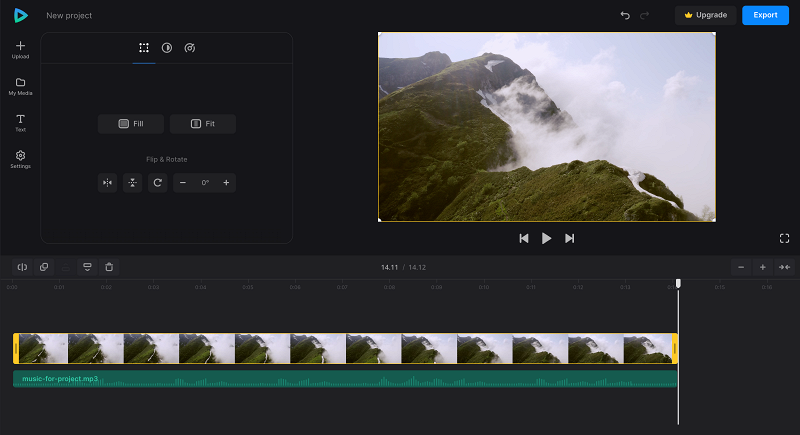Open the Upload panel
This screenshot has width=800, height=435.
20,49
